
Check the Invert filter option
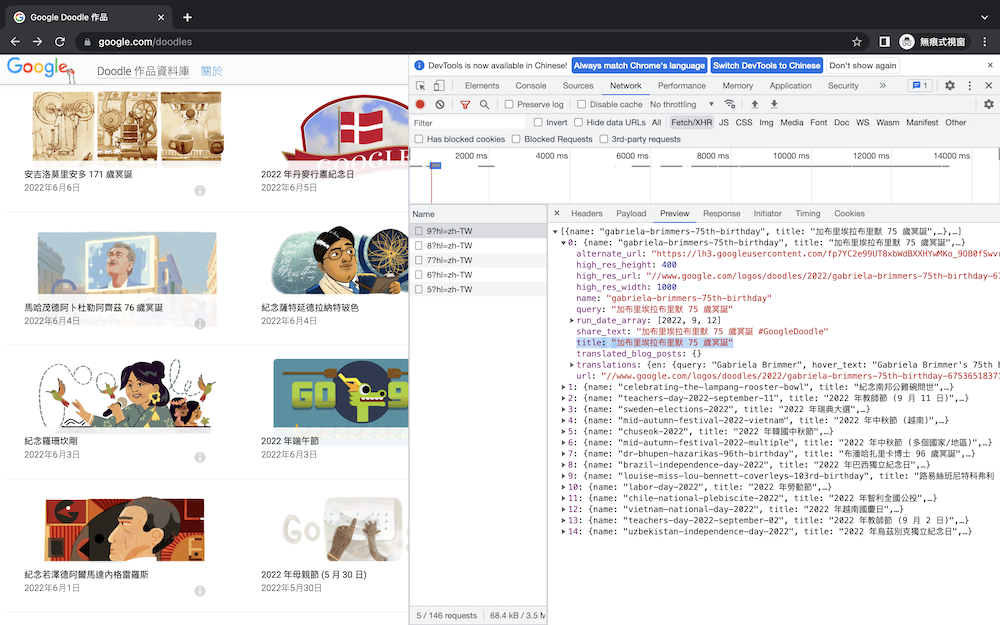tap(538, 122)
